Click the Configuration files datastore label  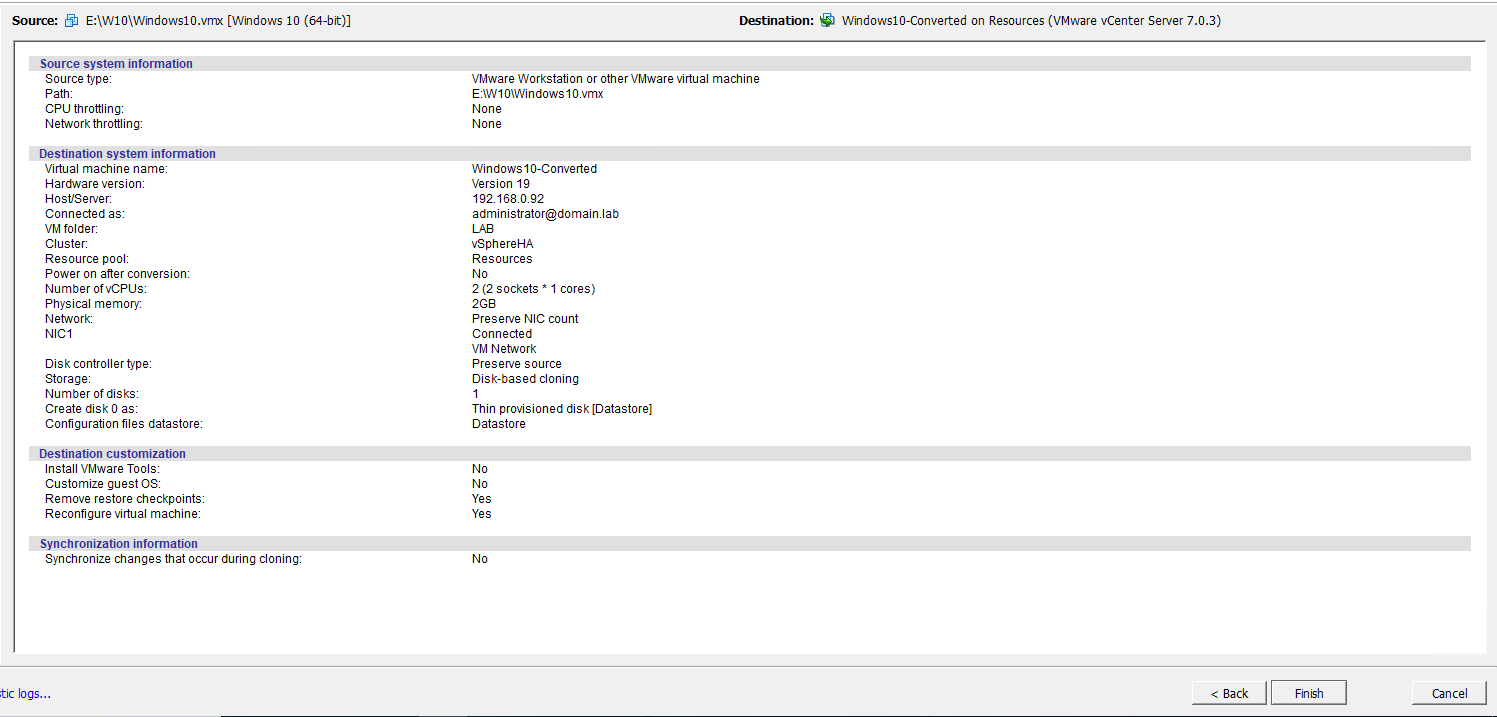(x=124, y=424)
